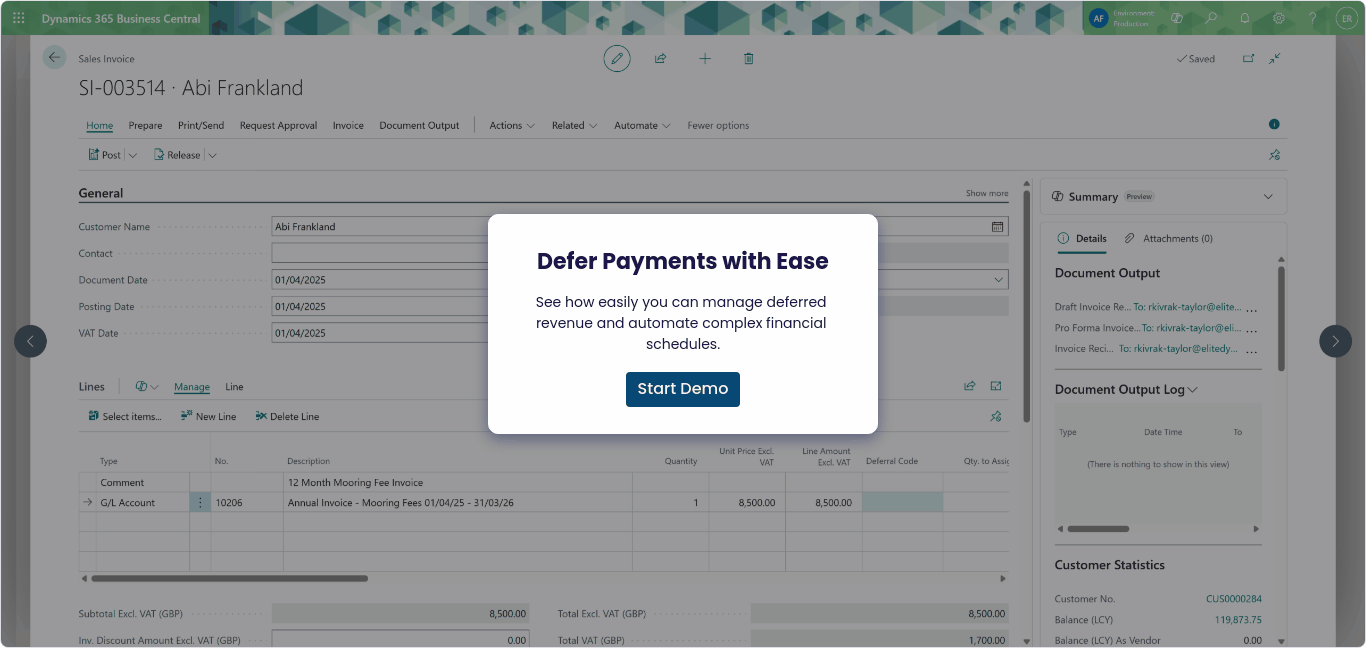Select the Document Output tab

click(x=419, y=126)
